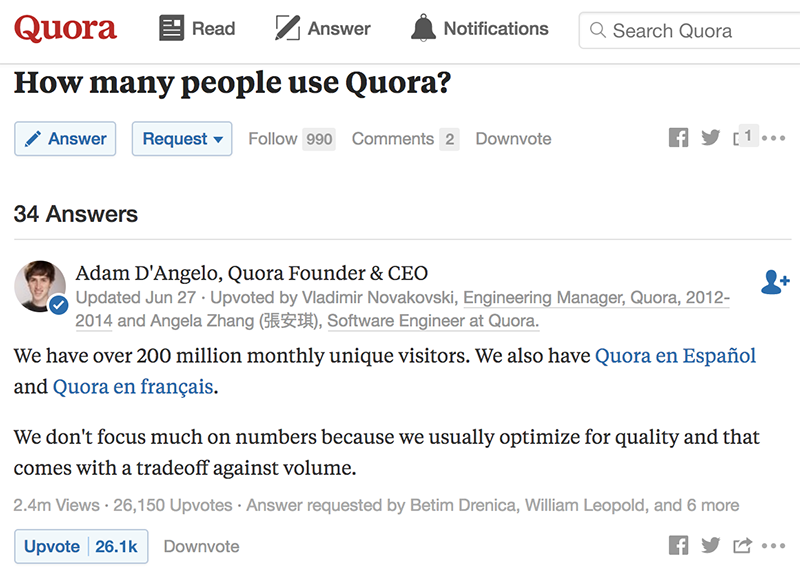
Task: Share question on Twitter
Action: 711,138
